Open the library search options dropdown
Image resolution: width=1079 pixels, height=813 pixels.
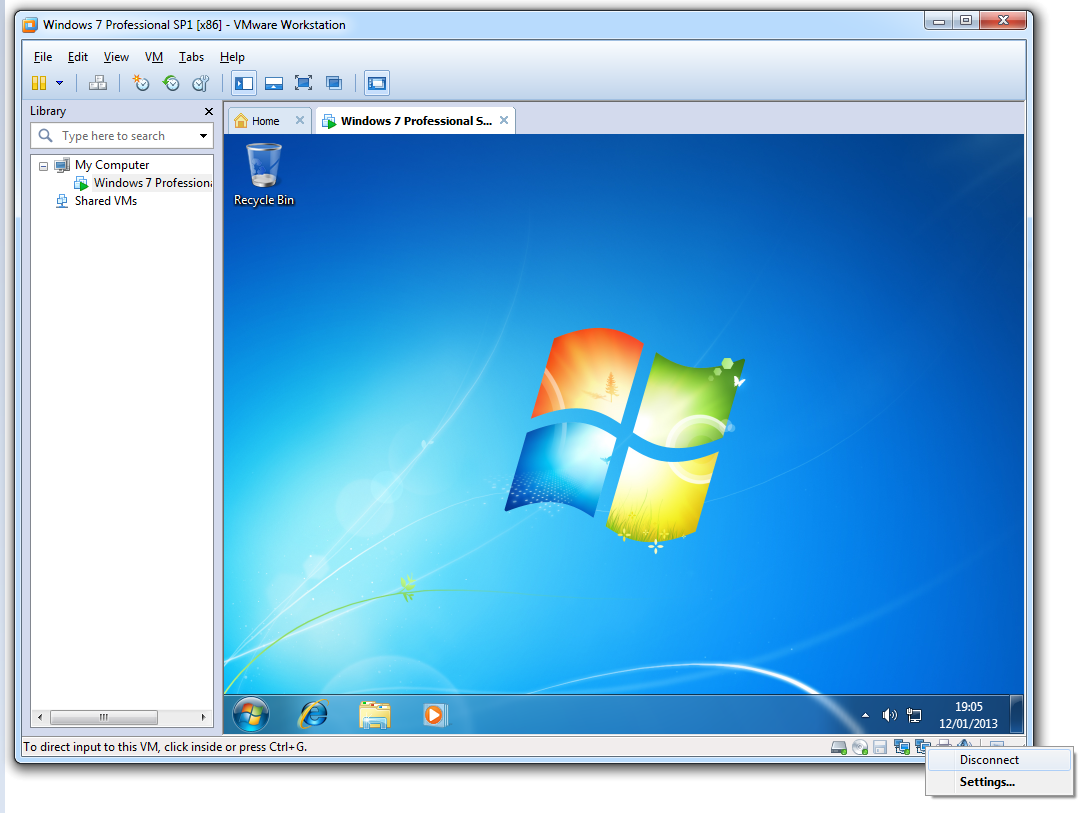[203, 136]
